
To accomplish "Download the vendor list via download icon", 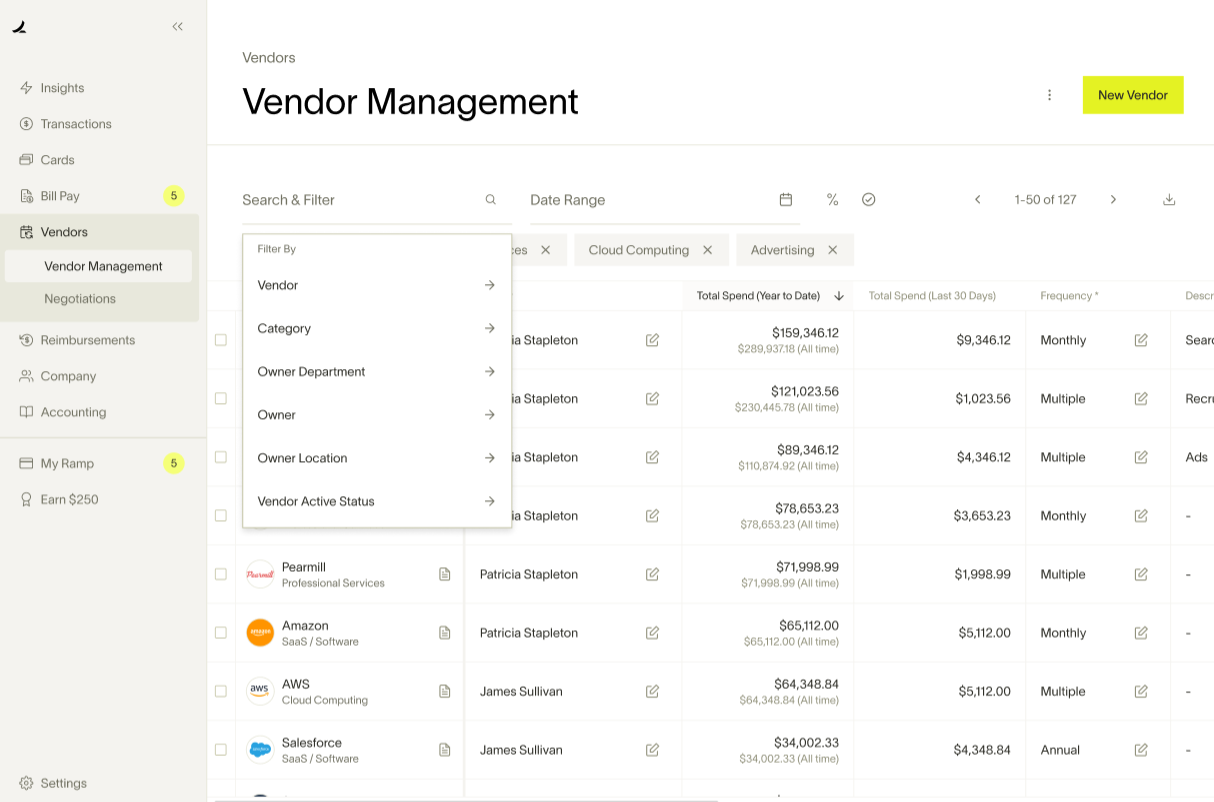I will point(1169,200).
